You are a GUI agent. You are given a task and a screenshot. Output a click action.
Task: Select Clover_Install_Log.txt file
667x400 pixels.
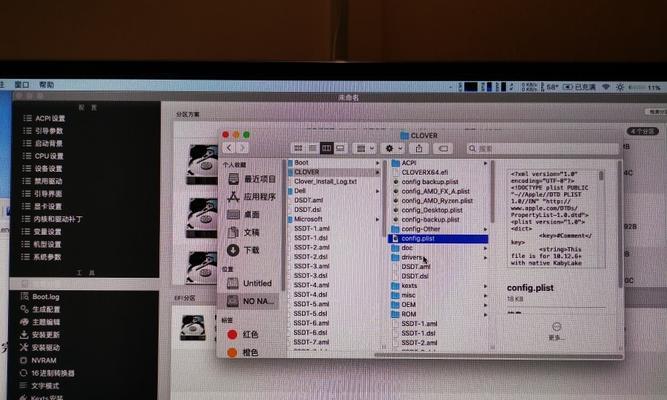click(325, 181)
